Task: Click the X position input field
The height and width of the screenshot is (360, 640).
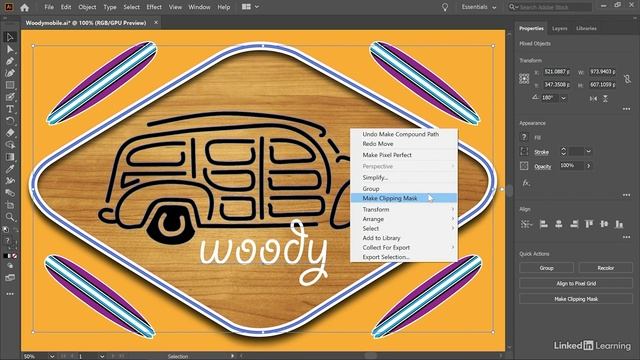Action: coord(557,72)
